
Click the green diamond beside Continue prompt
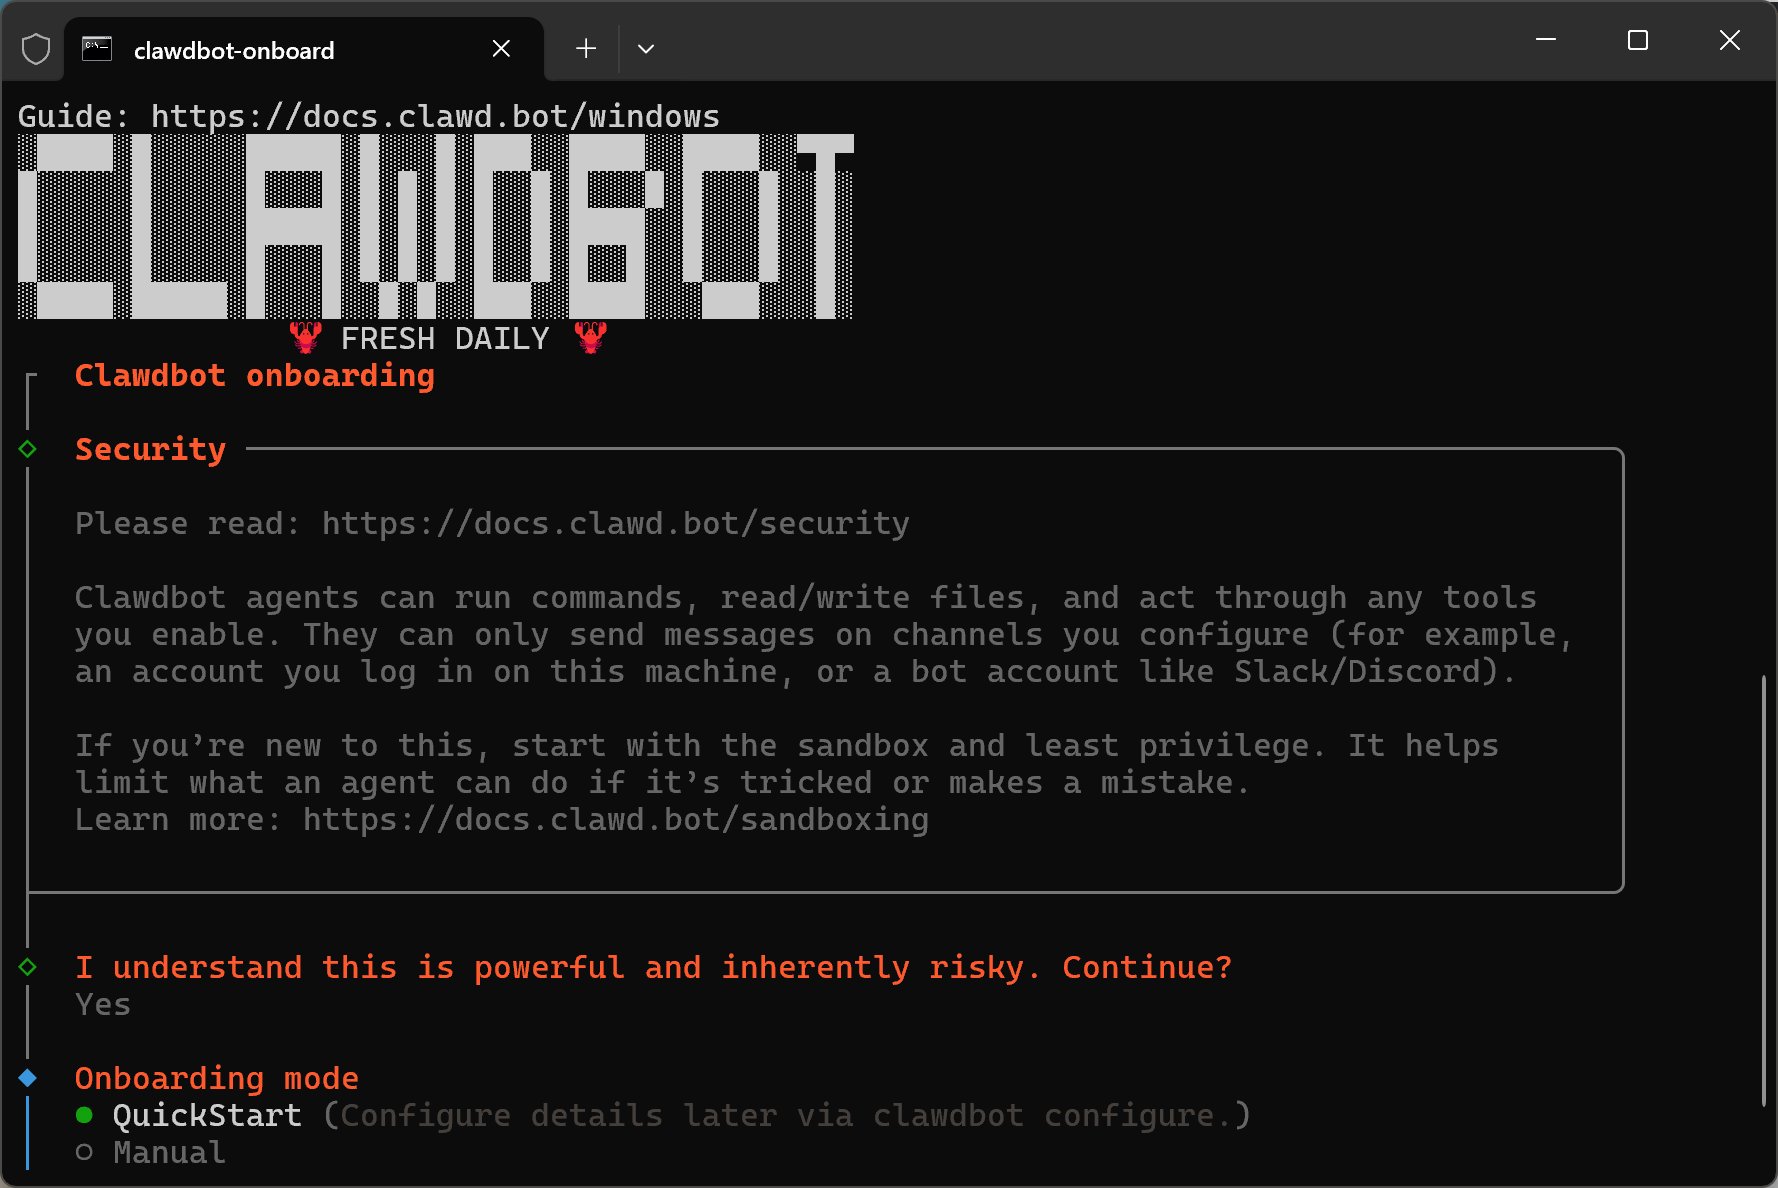click(28, 967)
